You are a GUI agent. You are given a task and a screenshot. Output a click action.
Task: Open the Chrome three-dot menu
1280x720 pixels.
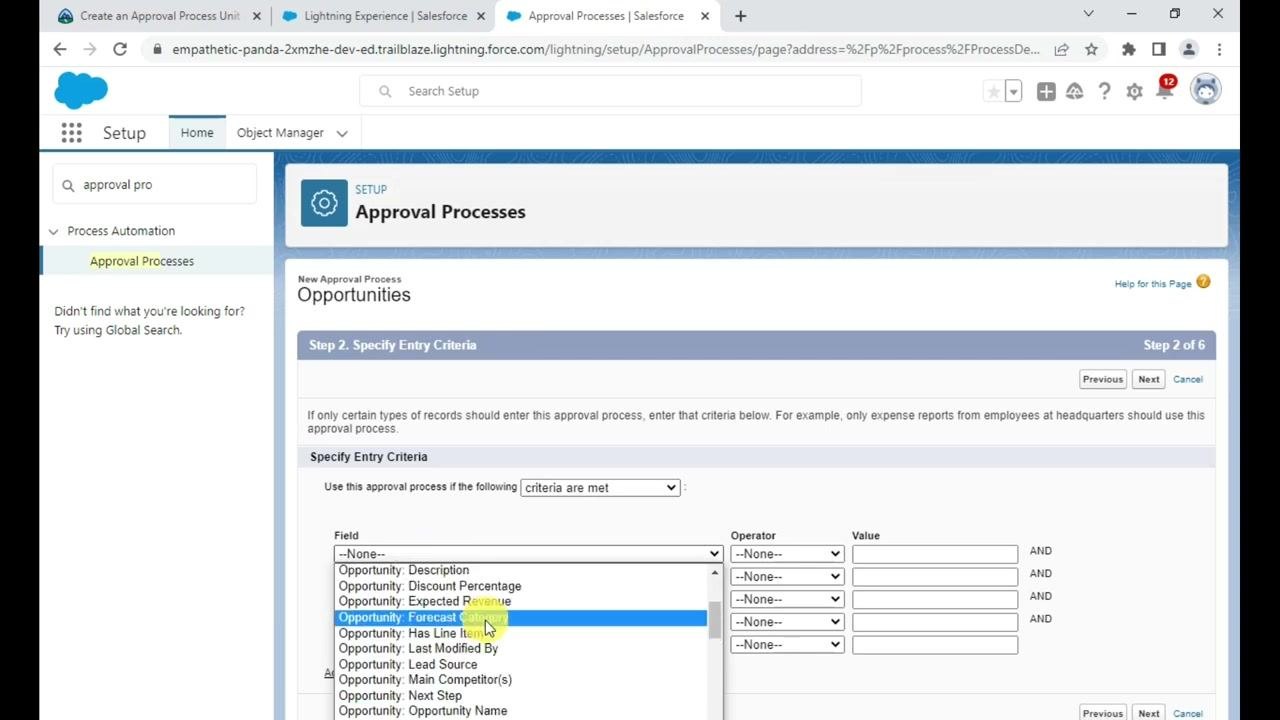pos(1219,49)
